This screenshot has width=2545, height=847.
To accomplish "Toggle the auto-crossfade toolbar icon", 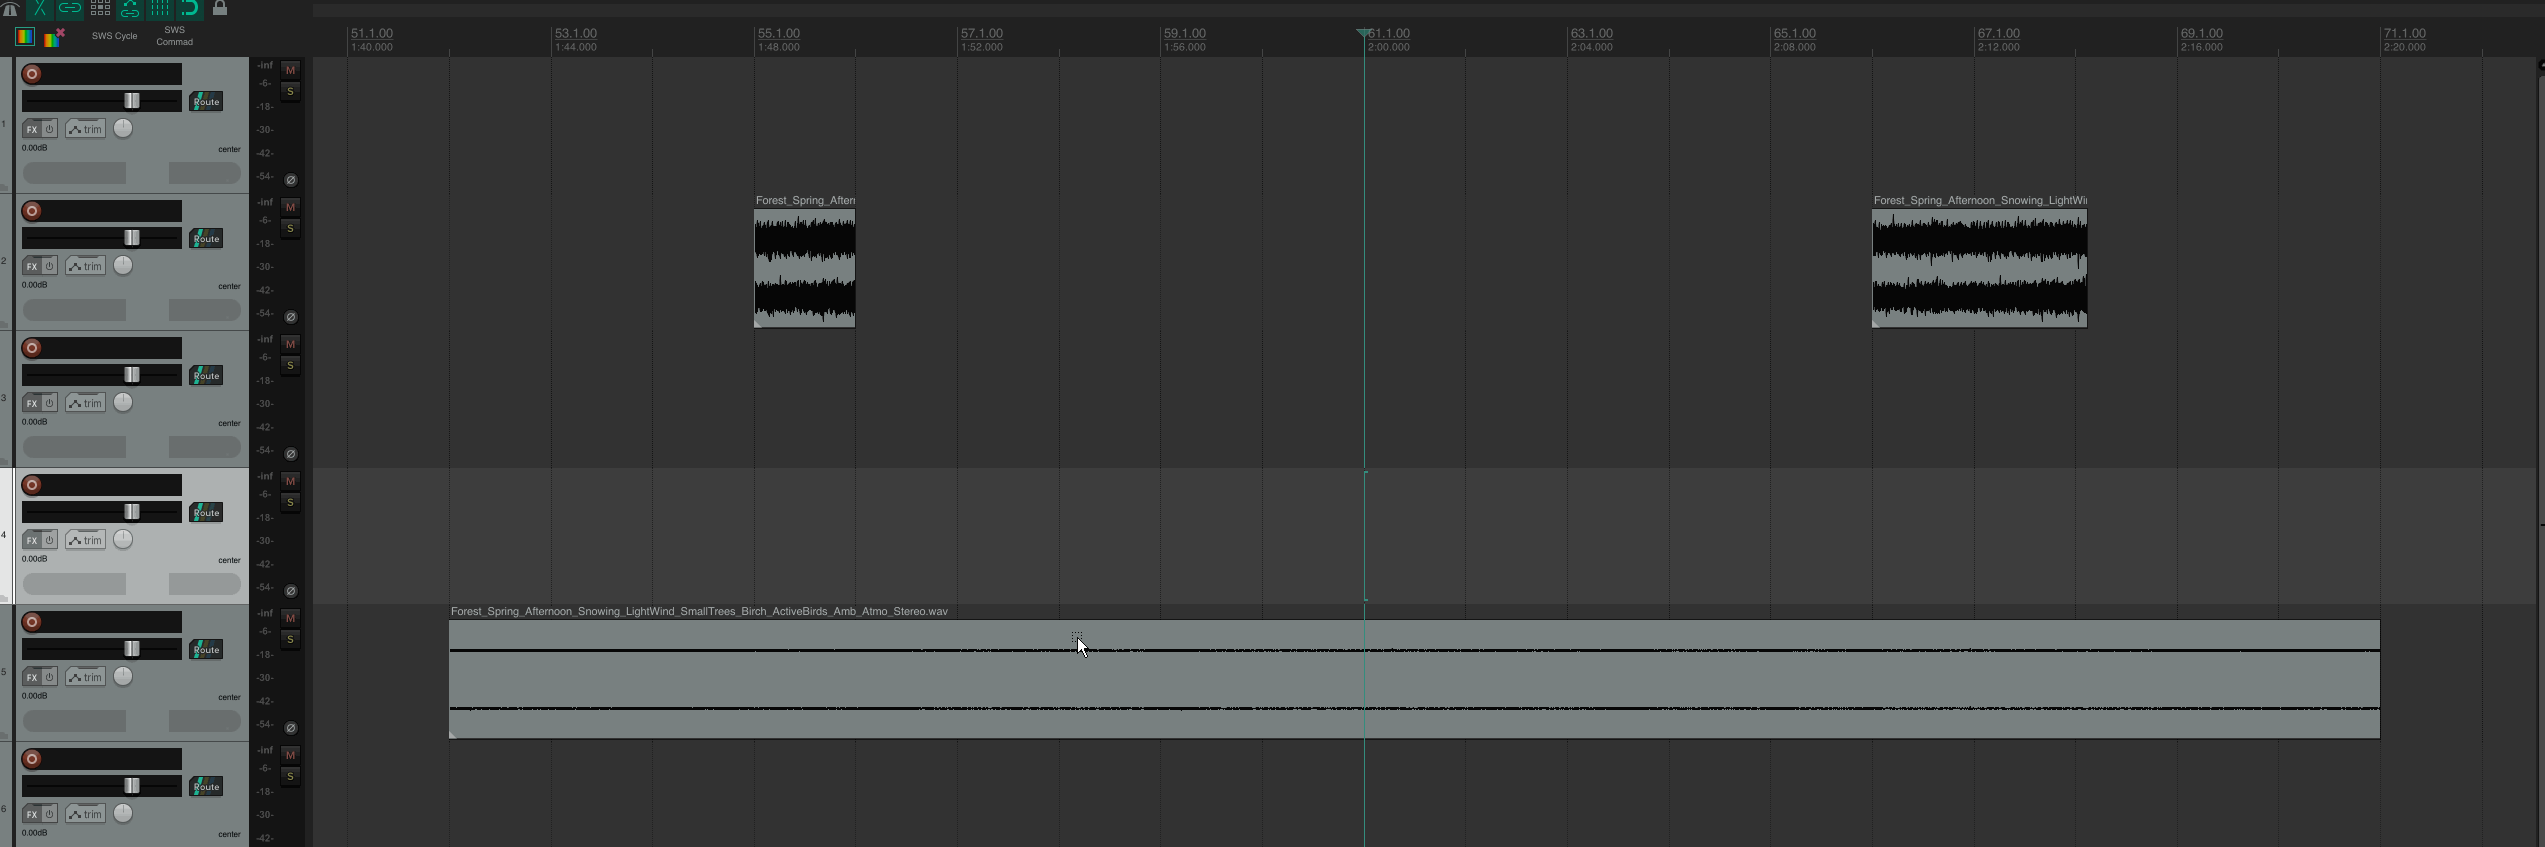I will (x=40, y=9).
